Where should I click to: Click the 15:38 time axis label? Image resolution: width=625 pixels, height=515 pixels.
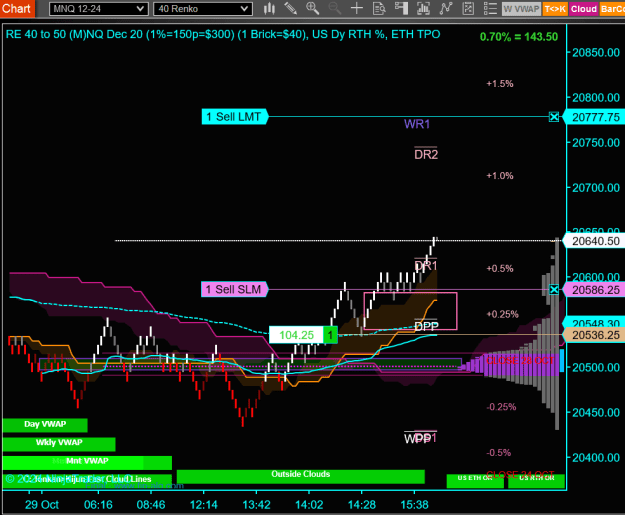415,505
